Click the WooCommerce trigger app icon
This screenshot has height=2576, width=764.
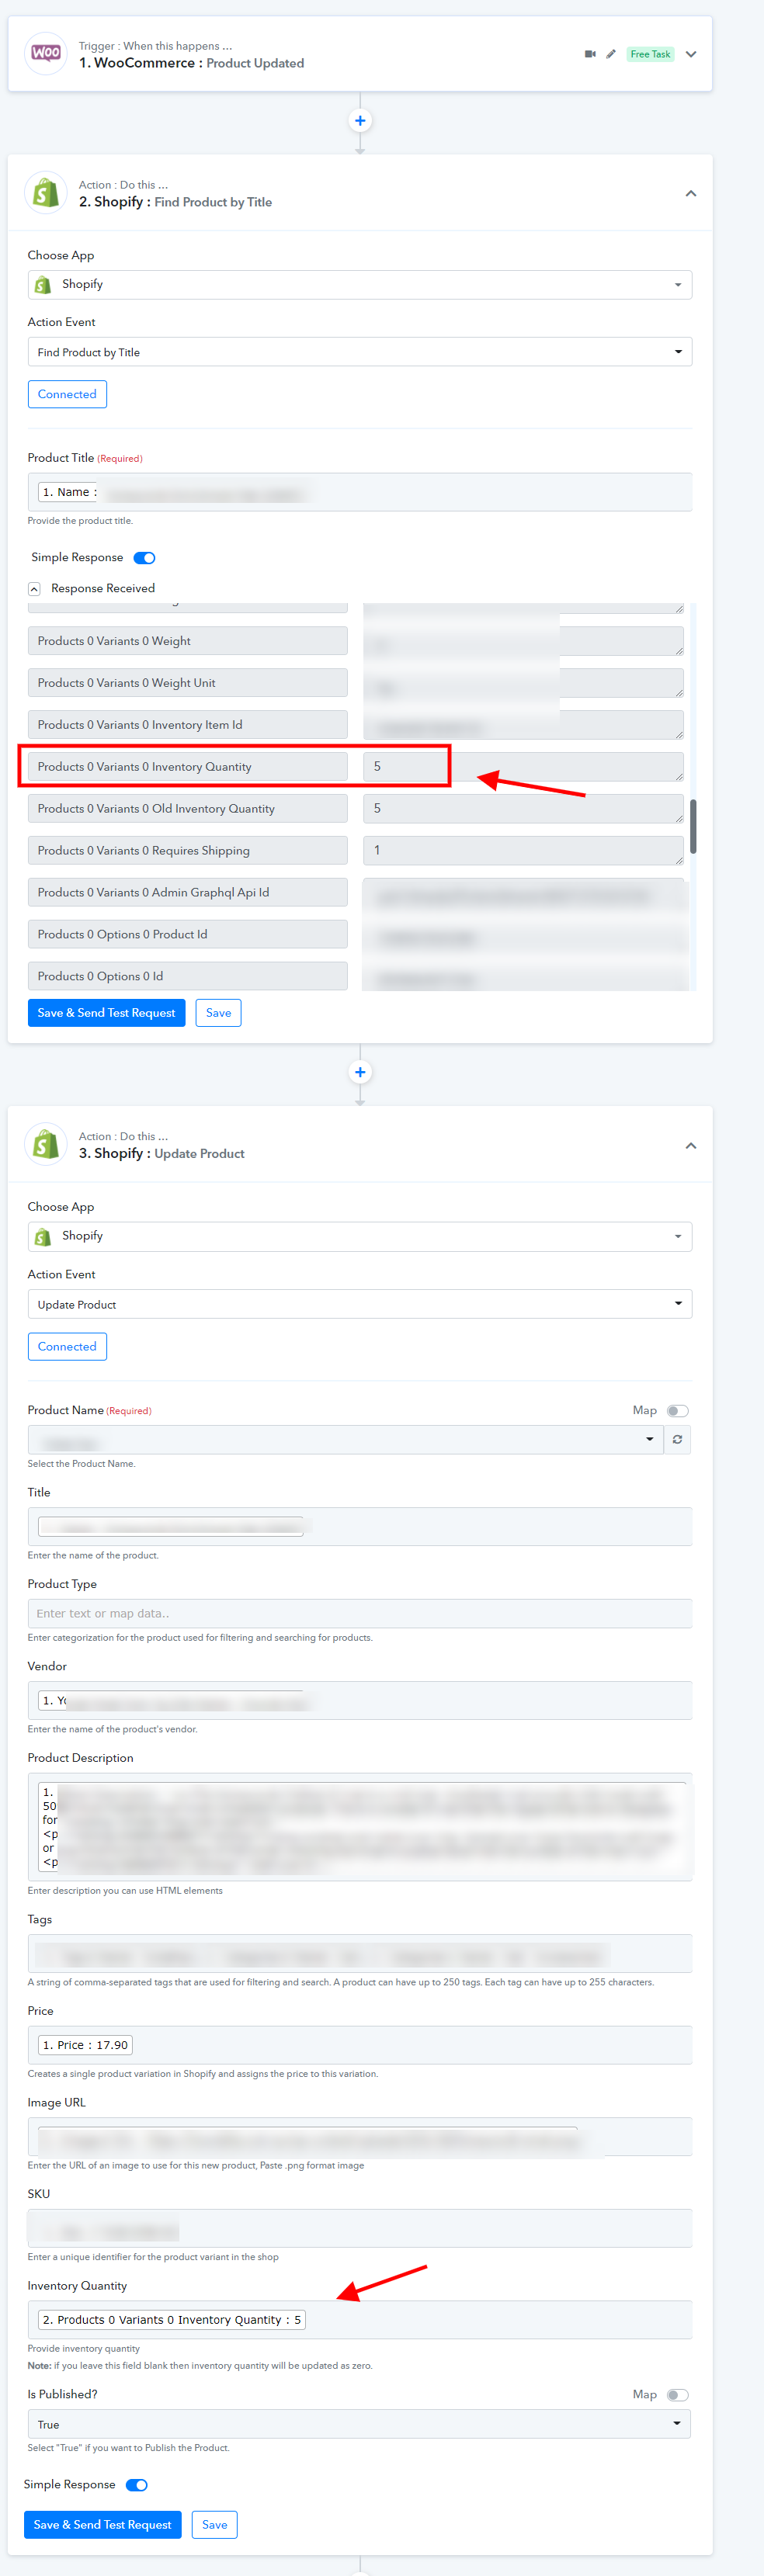coord(46,53)
